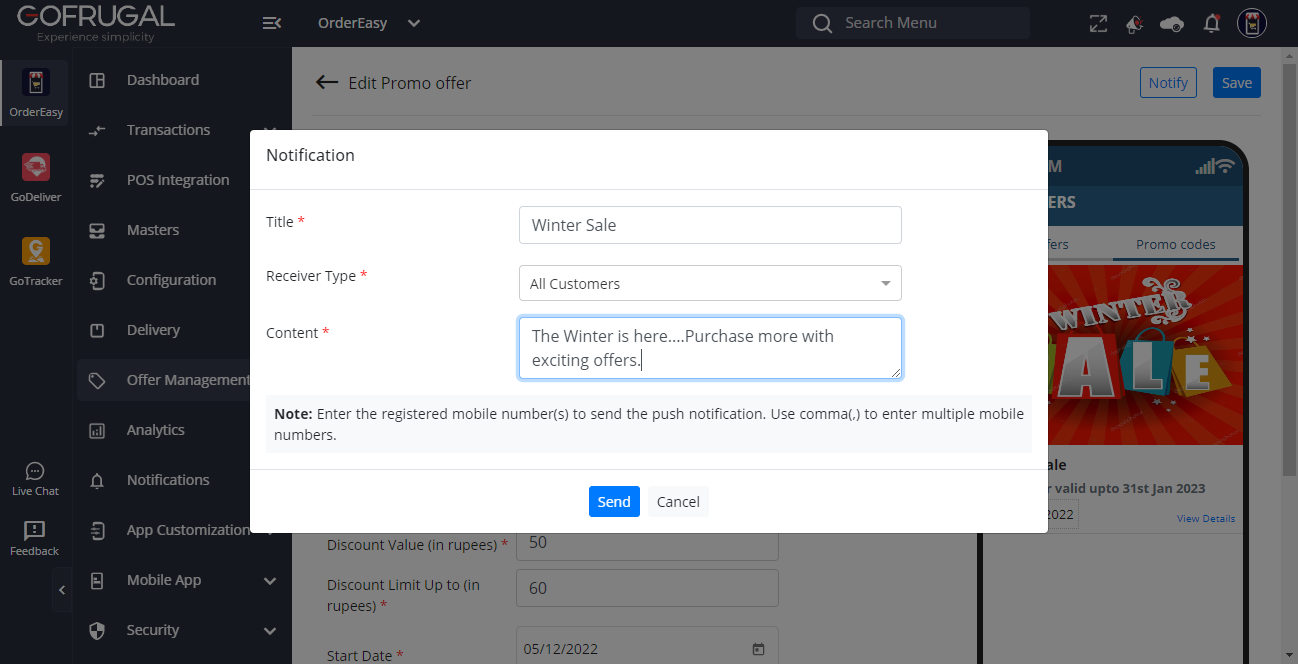Collapse the sidebar hamburger menu icon
The width and height of the screenshot is (1298, 664).
coord(271,23)
